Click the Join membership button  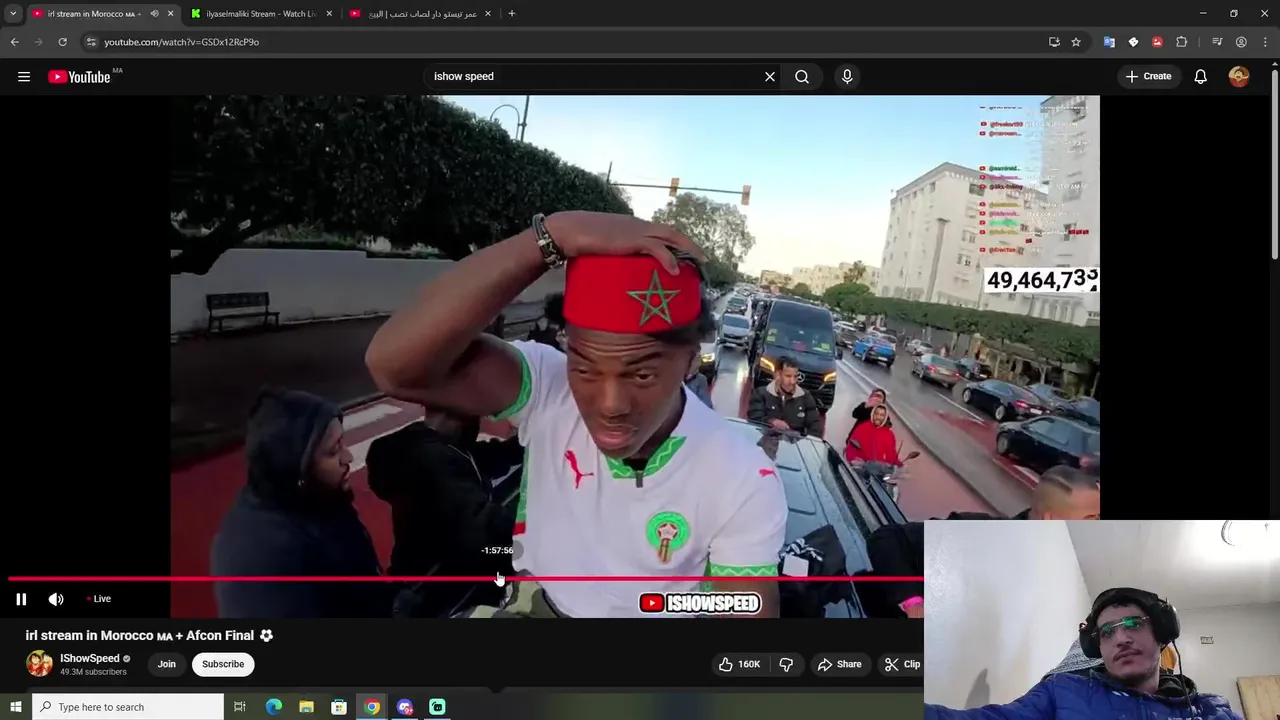pyautogui.click(x=166, y=664)
